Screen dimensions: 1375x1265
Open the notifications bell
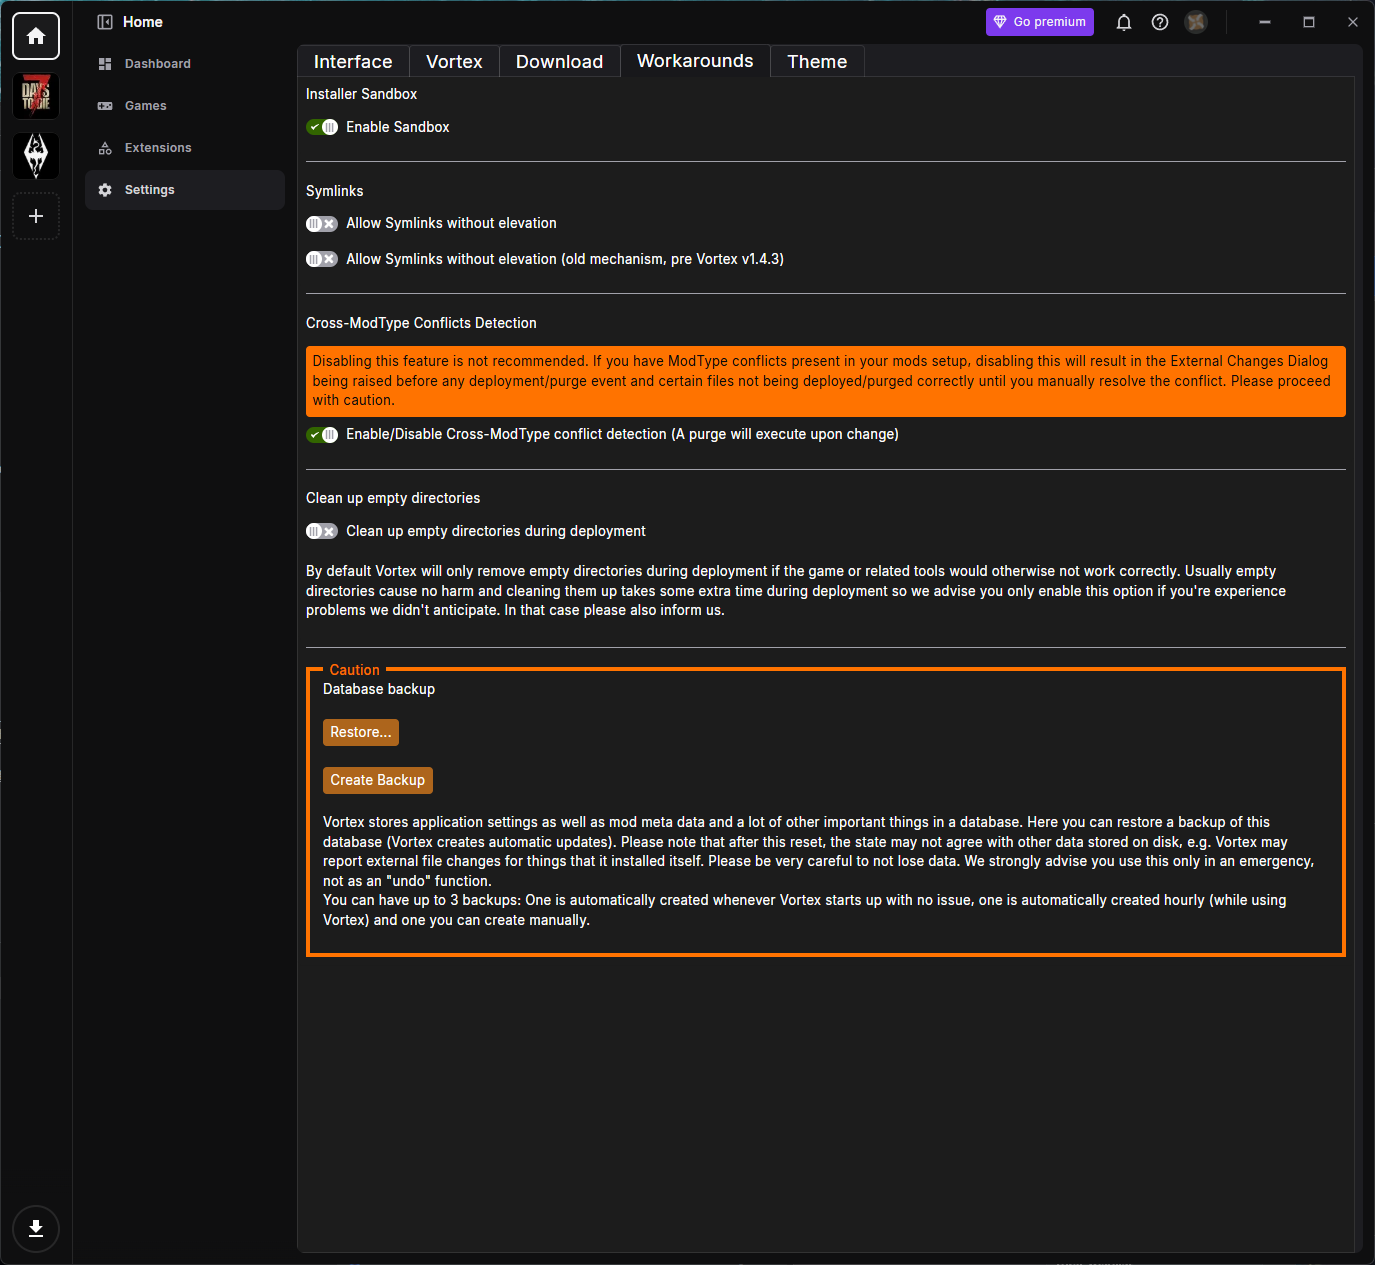click(1124, 22)
